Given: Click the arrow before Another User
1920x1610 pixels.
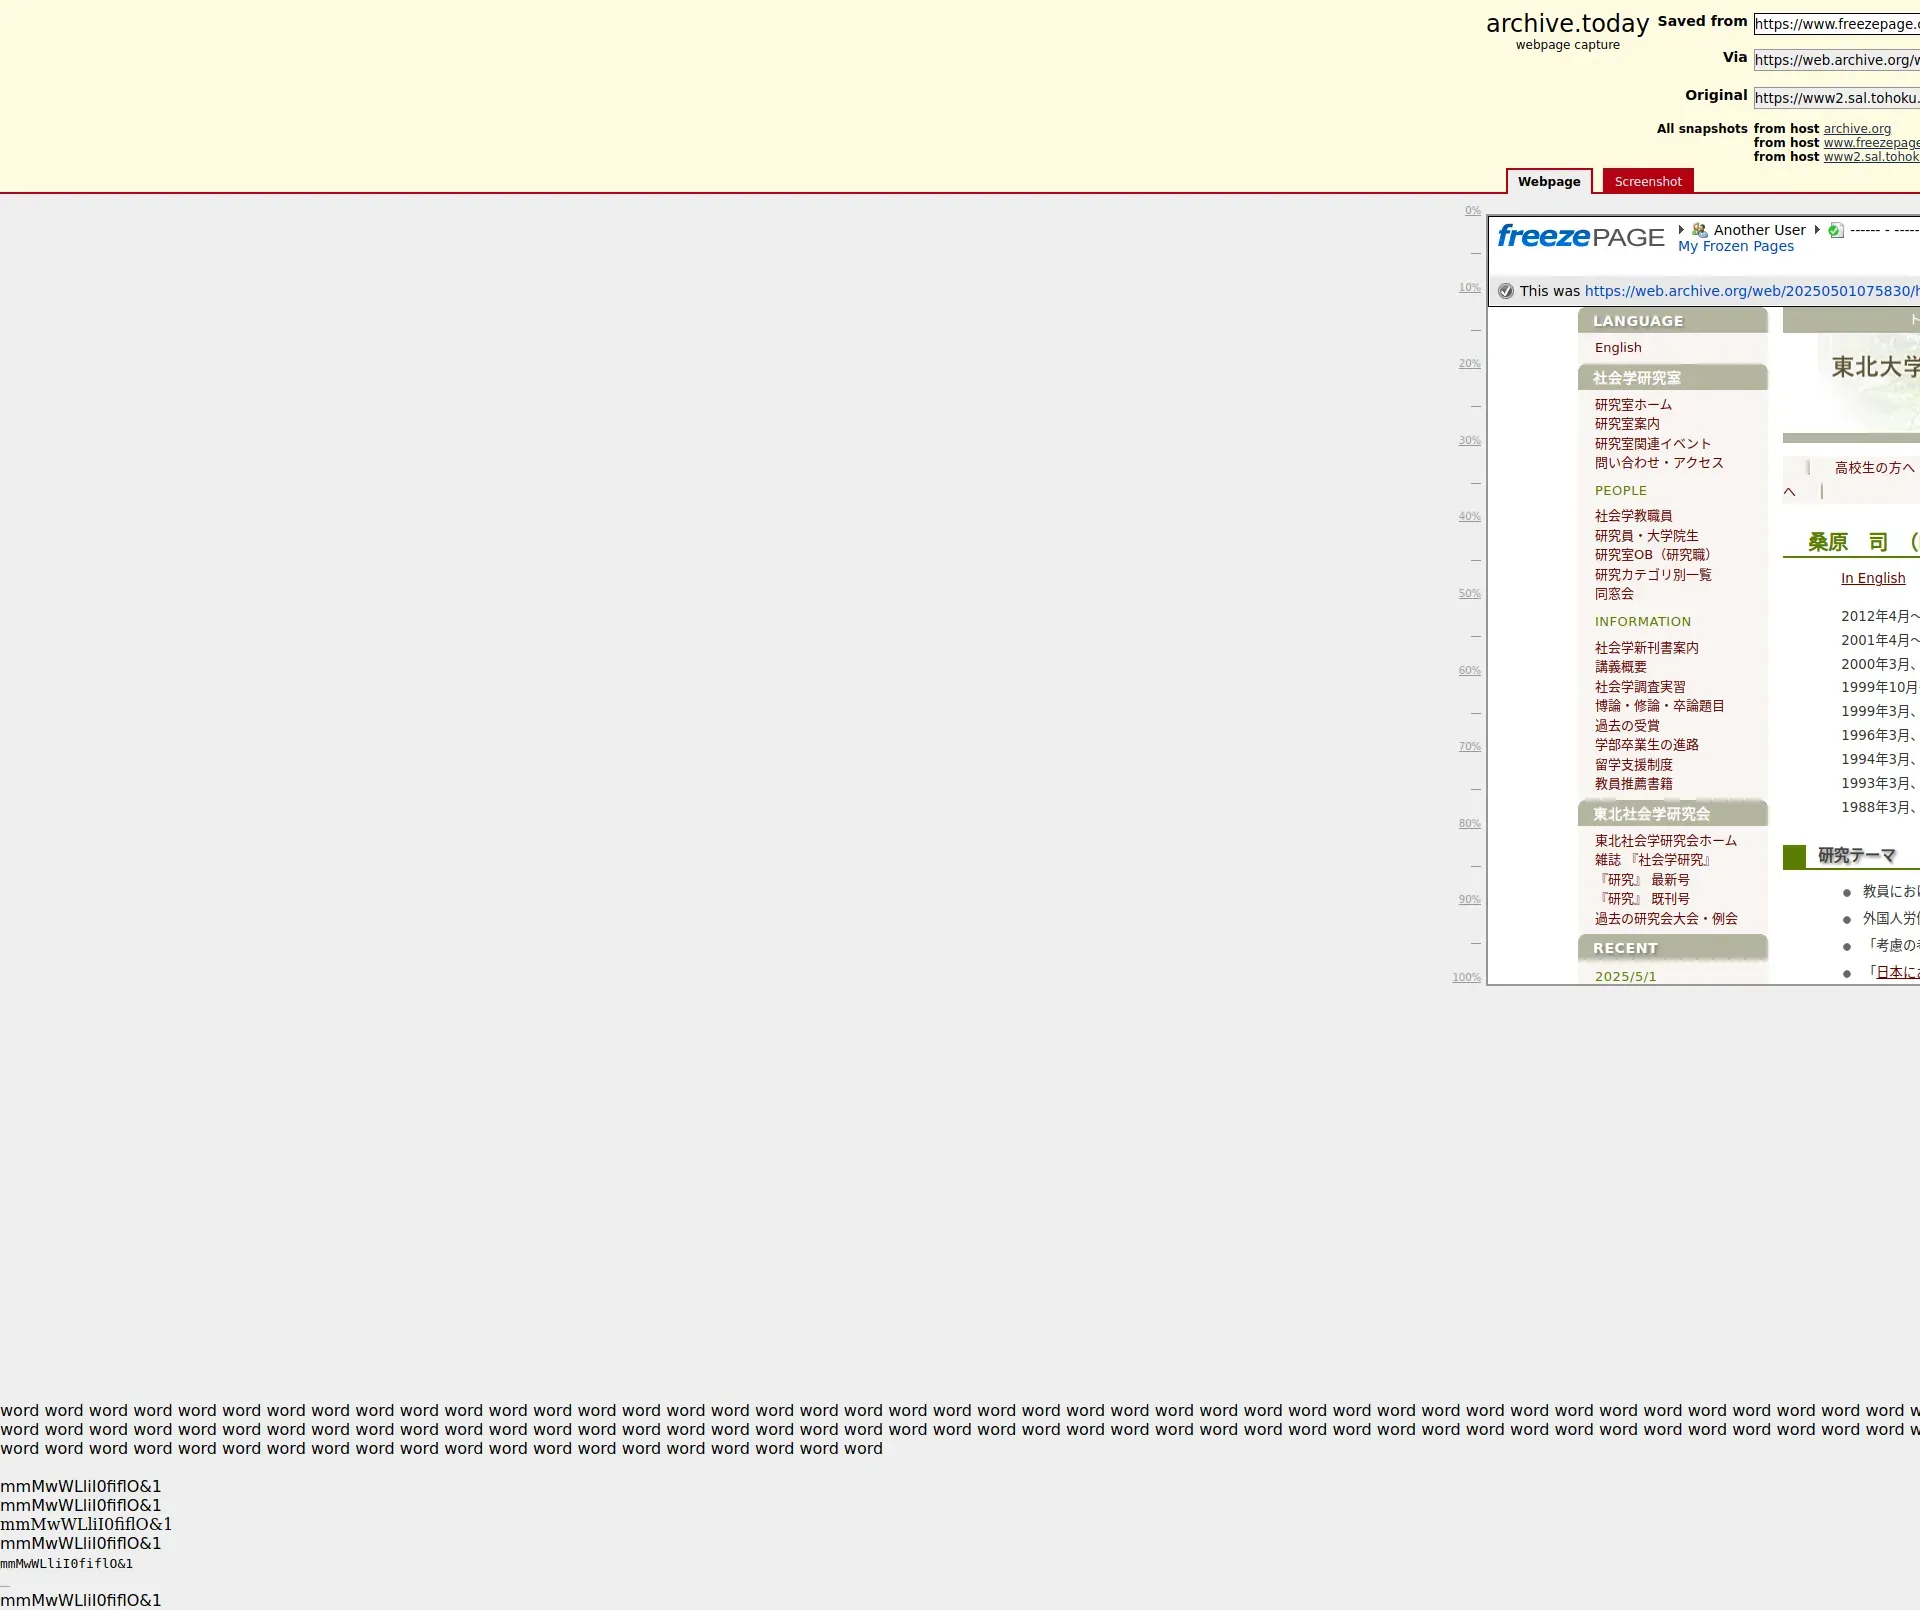Looking at the screenshot, I should pyautogui.click(x=1682, y=230).
